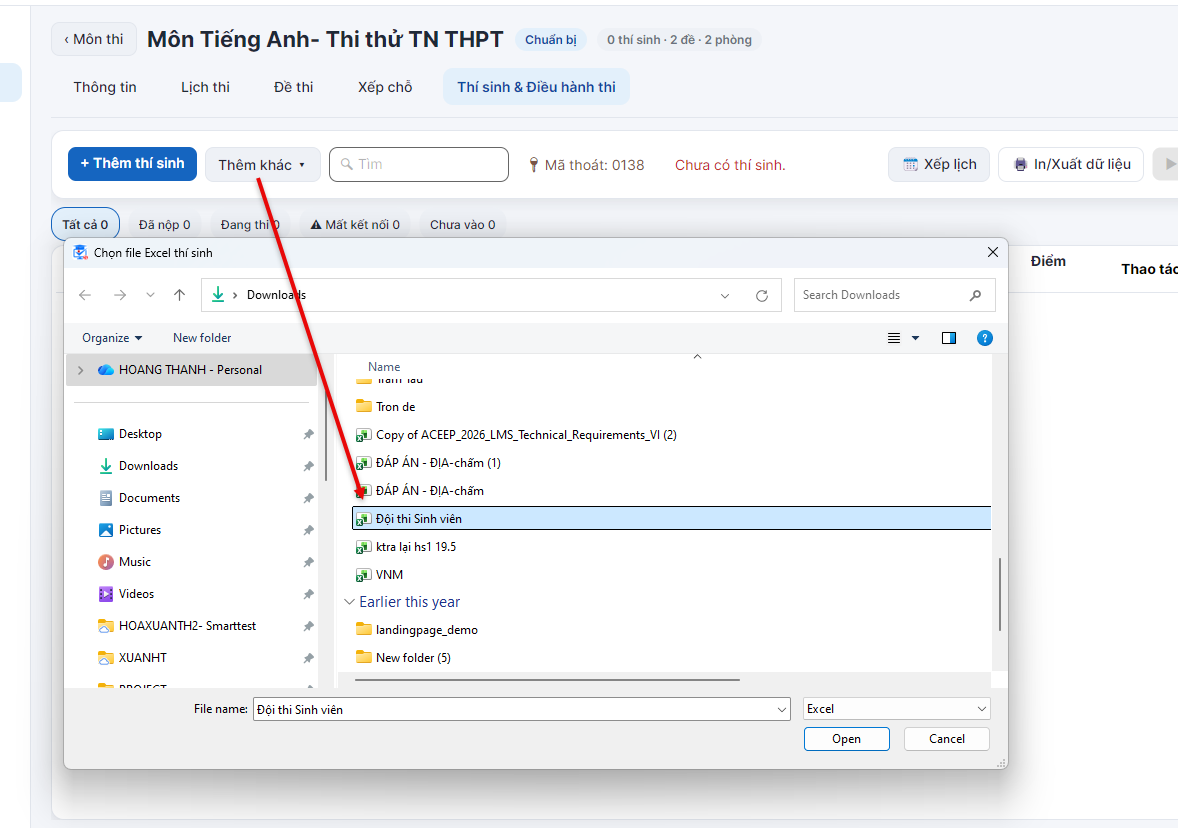Open HOAXUANTH2- Smarttest folder
The image size is (1178, 828).
coord(187,626)
